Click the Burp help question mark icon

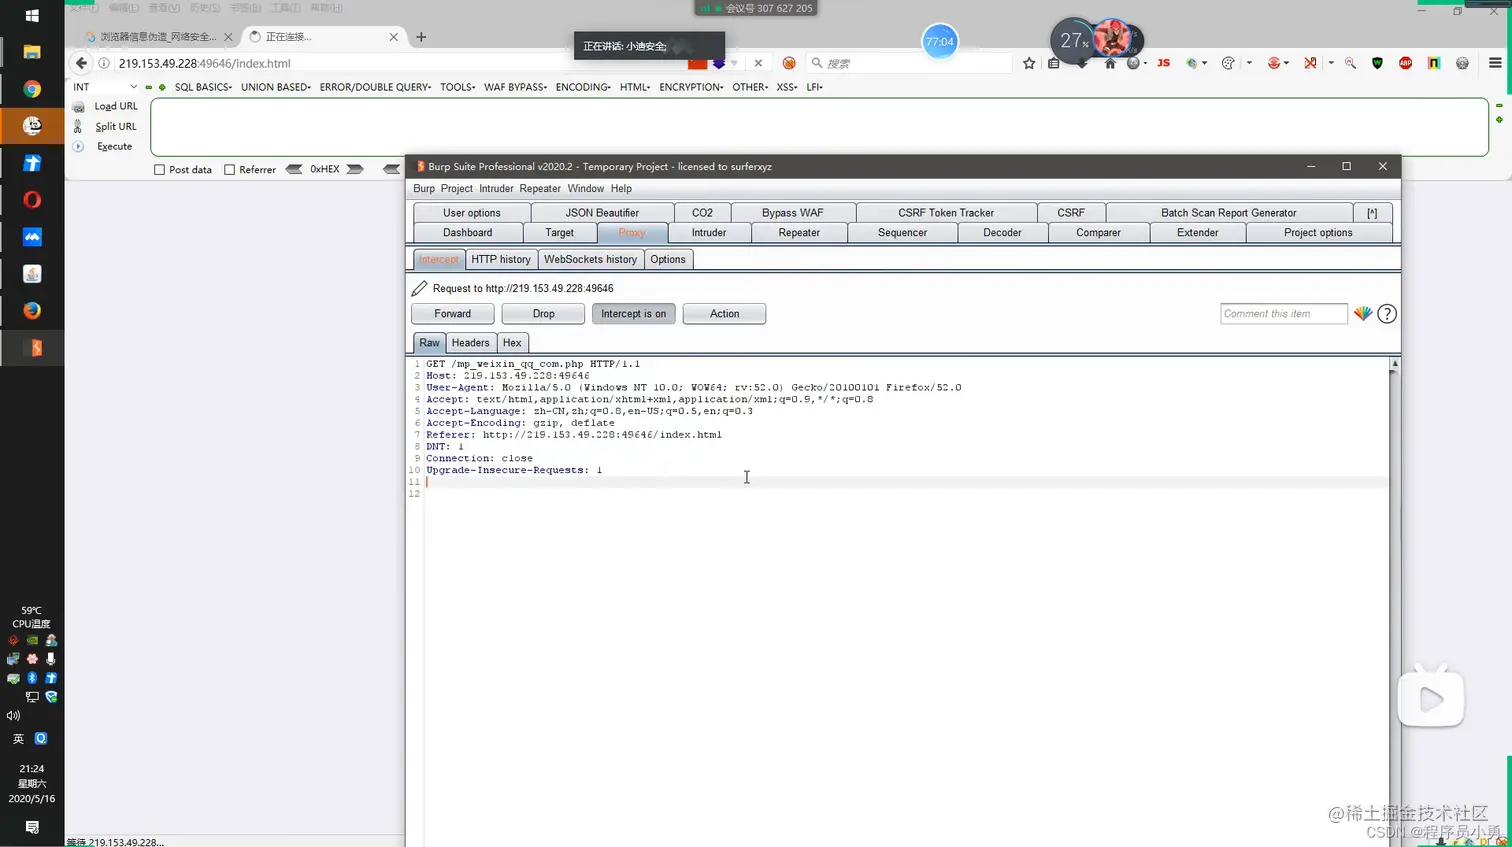click(x=1387, y=314)
